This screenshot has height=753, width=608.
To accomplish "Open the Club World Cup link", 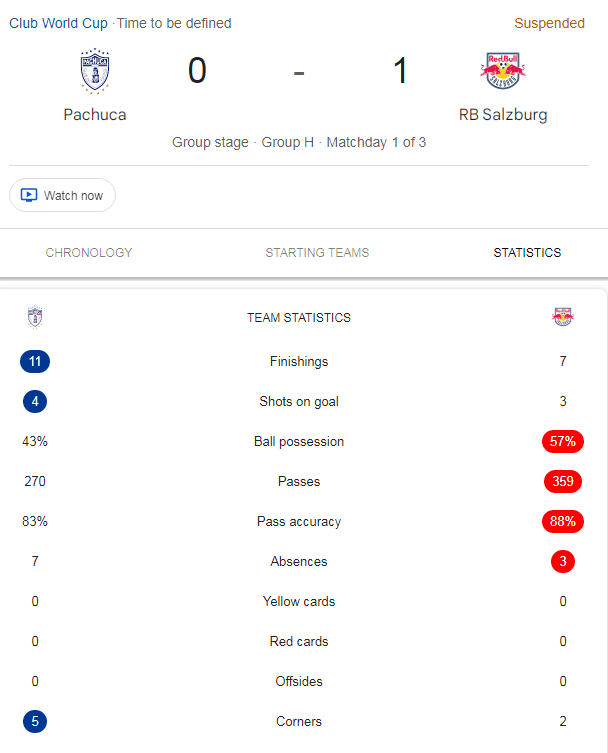I will (58, 23).
